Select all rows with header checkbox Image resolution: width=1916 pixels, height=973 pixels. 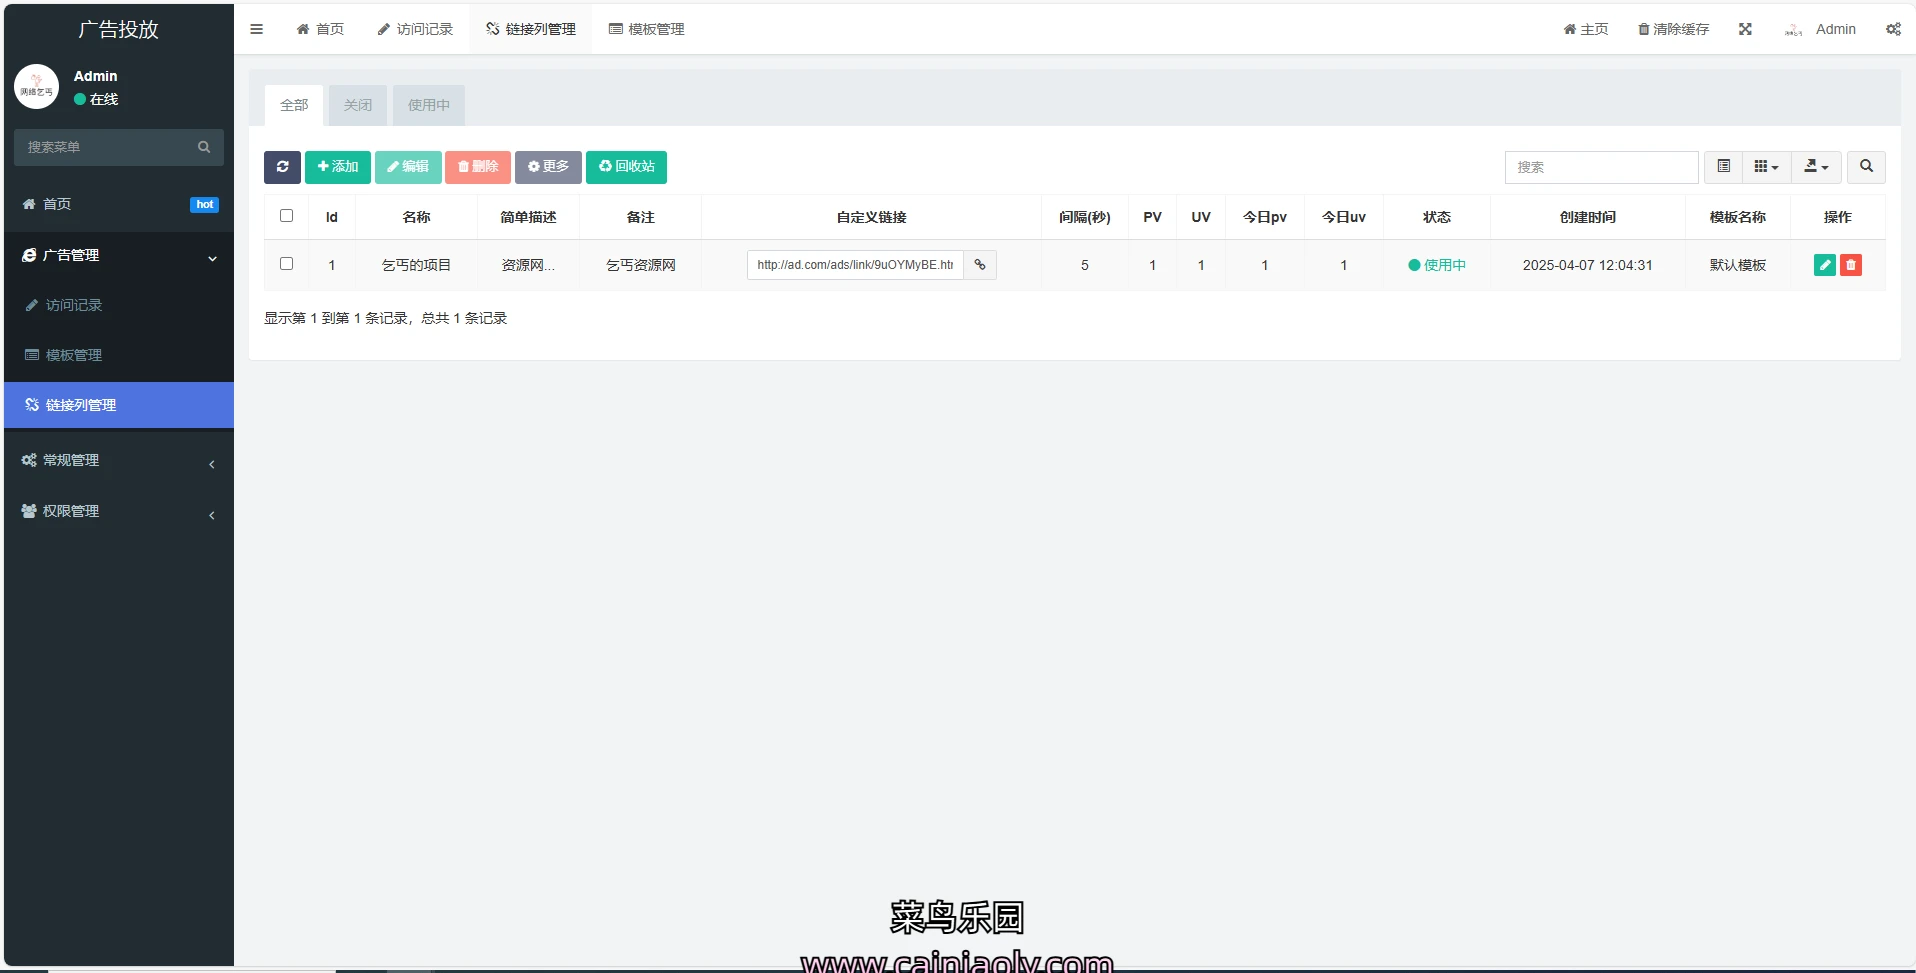point(287,216)
